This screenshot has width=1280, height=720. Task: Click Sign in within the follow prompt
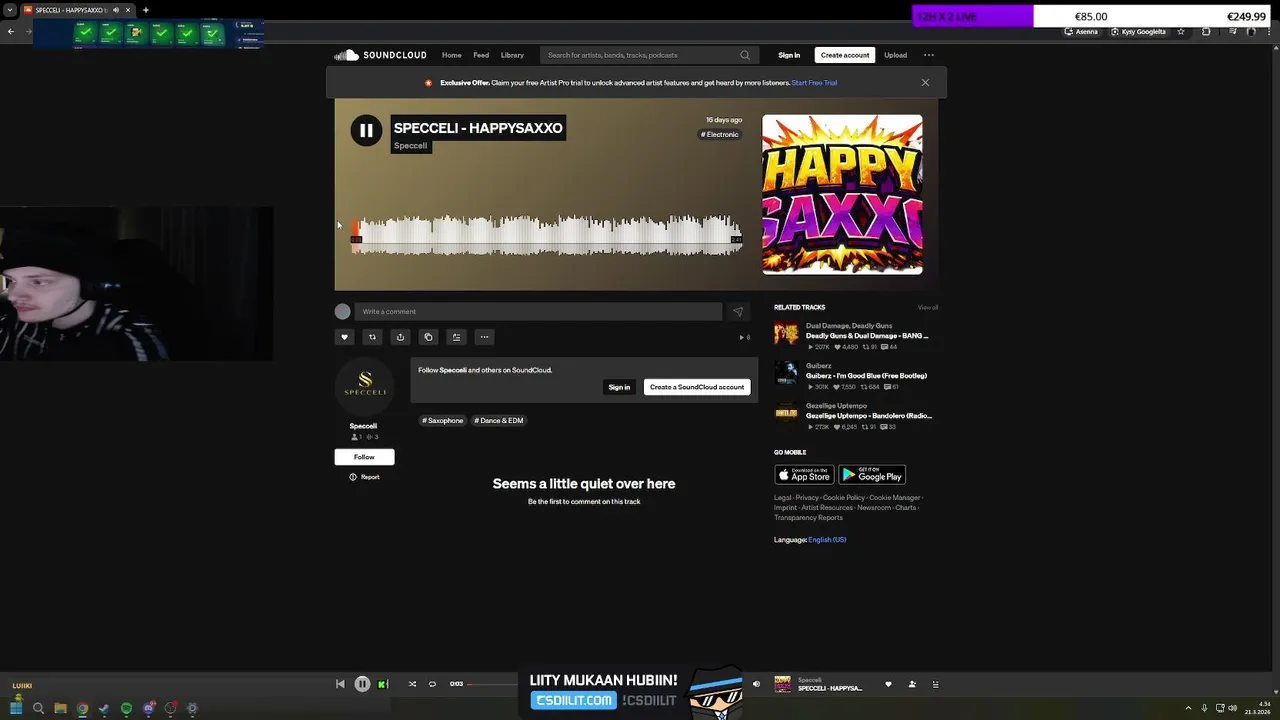pyautogui.click(x=619, y=387)
